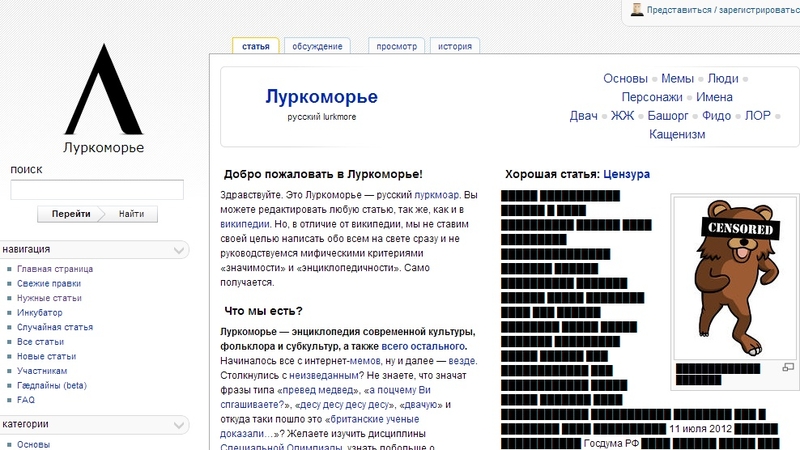Enlarge the censored bear thumbnail via magnify icon

788,367
